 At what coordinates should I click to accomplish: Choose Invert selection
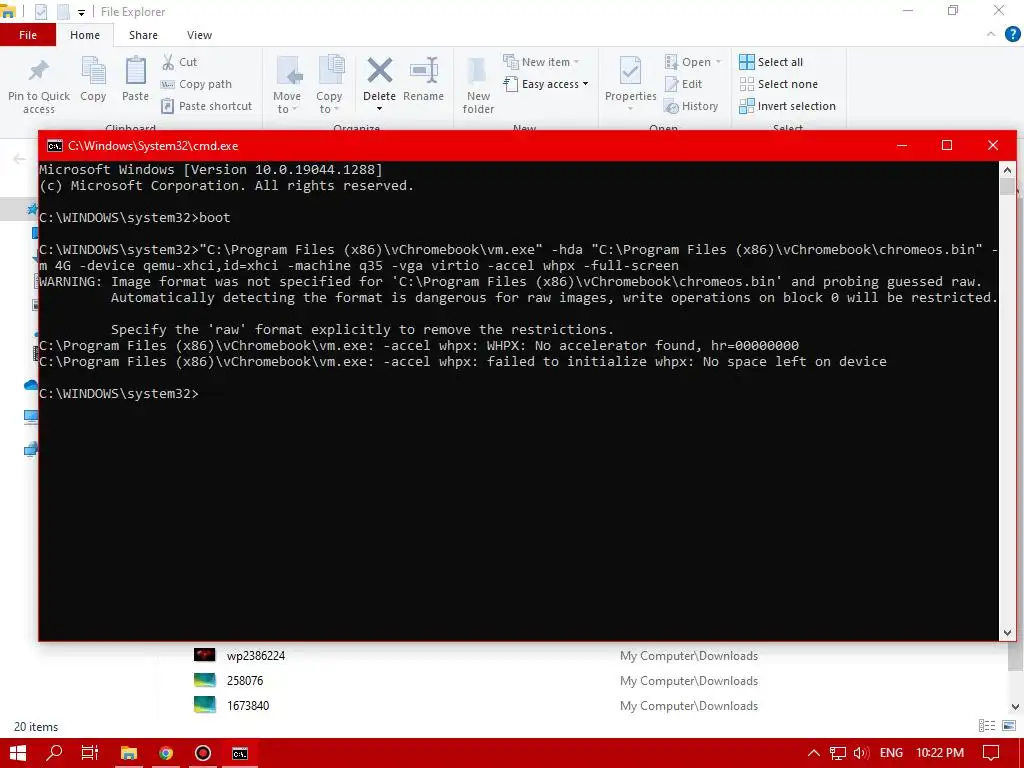[788, 106]
